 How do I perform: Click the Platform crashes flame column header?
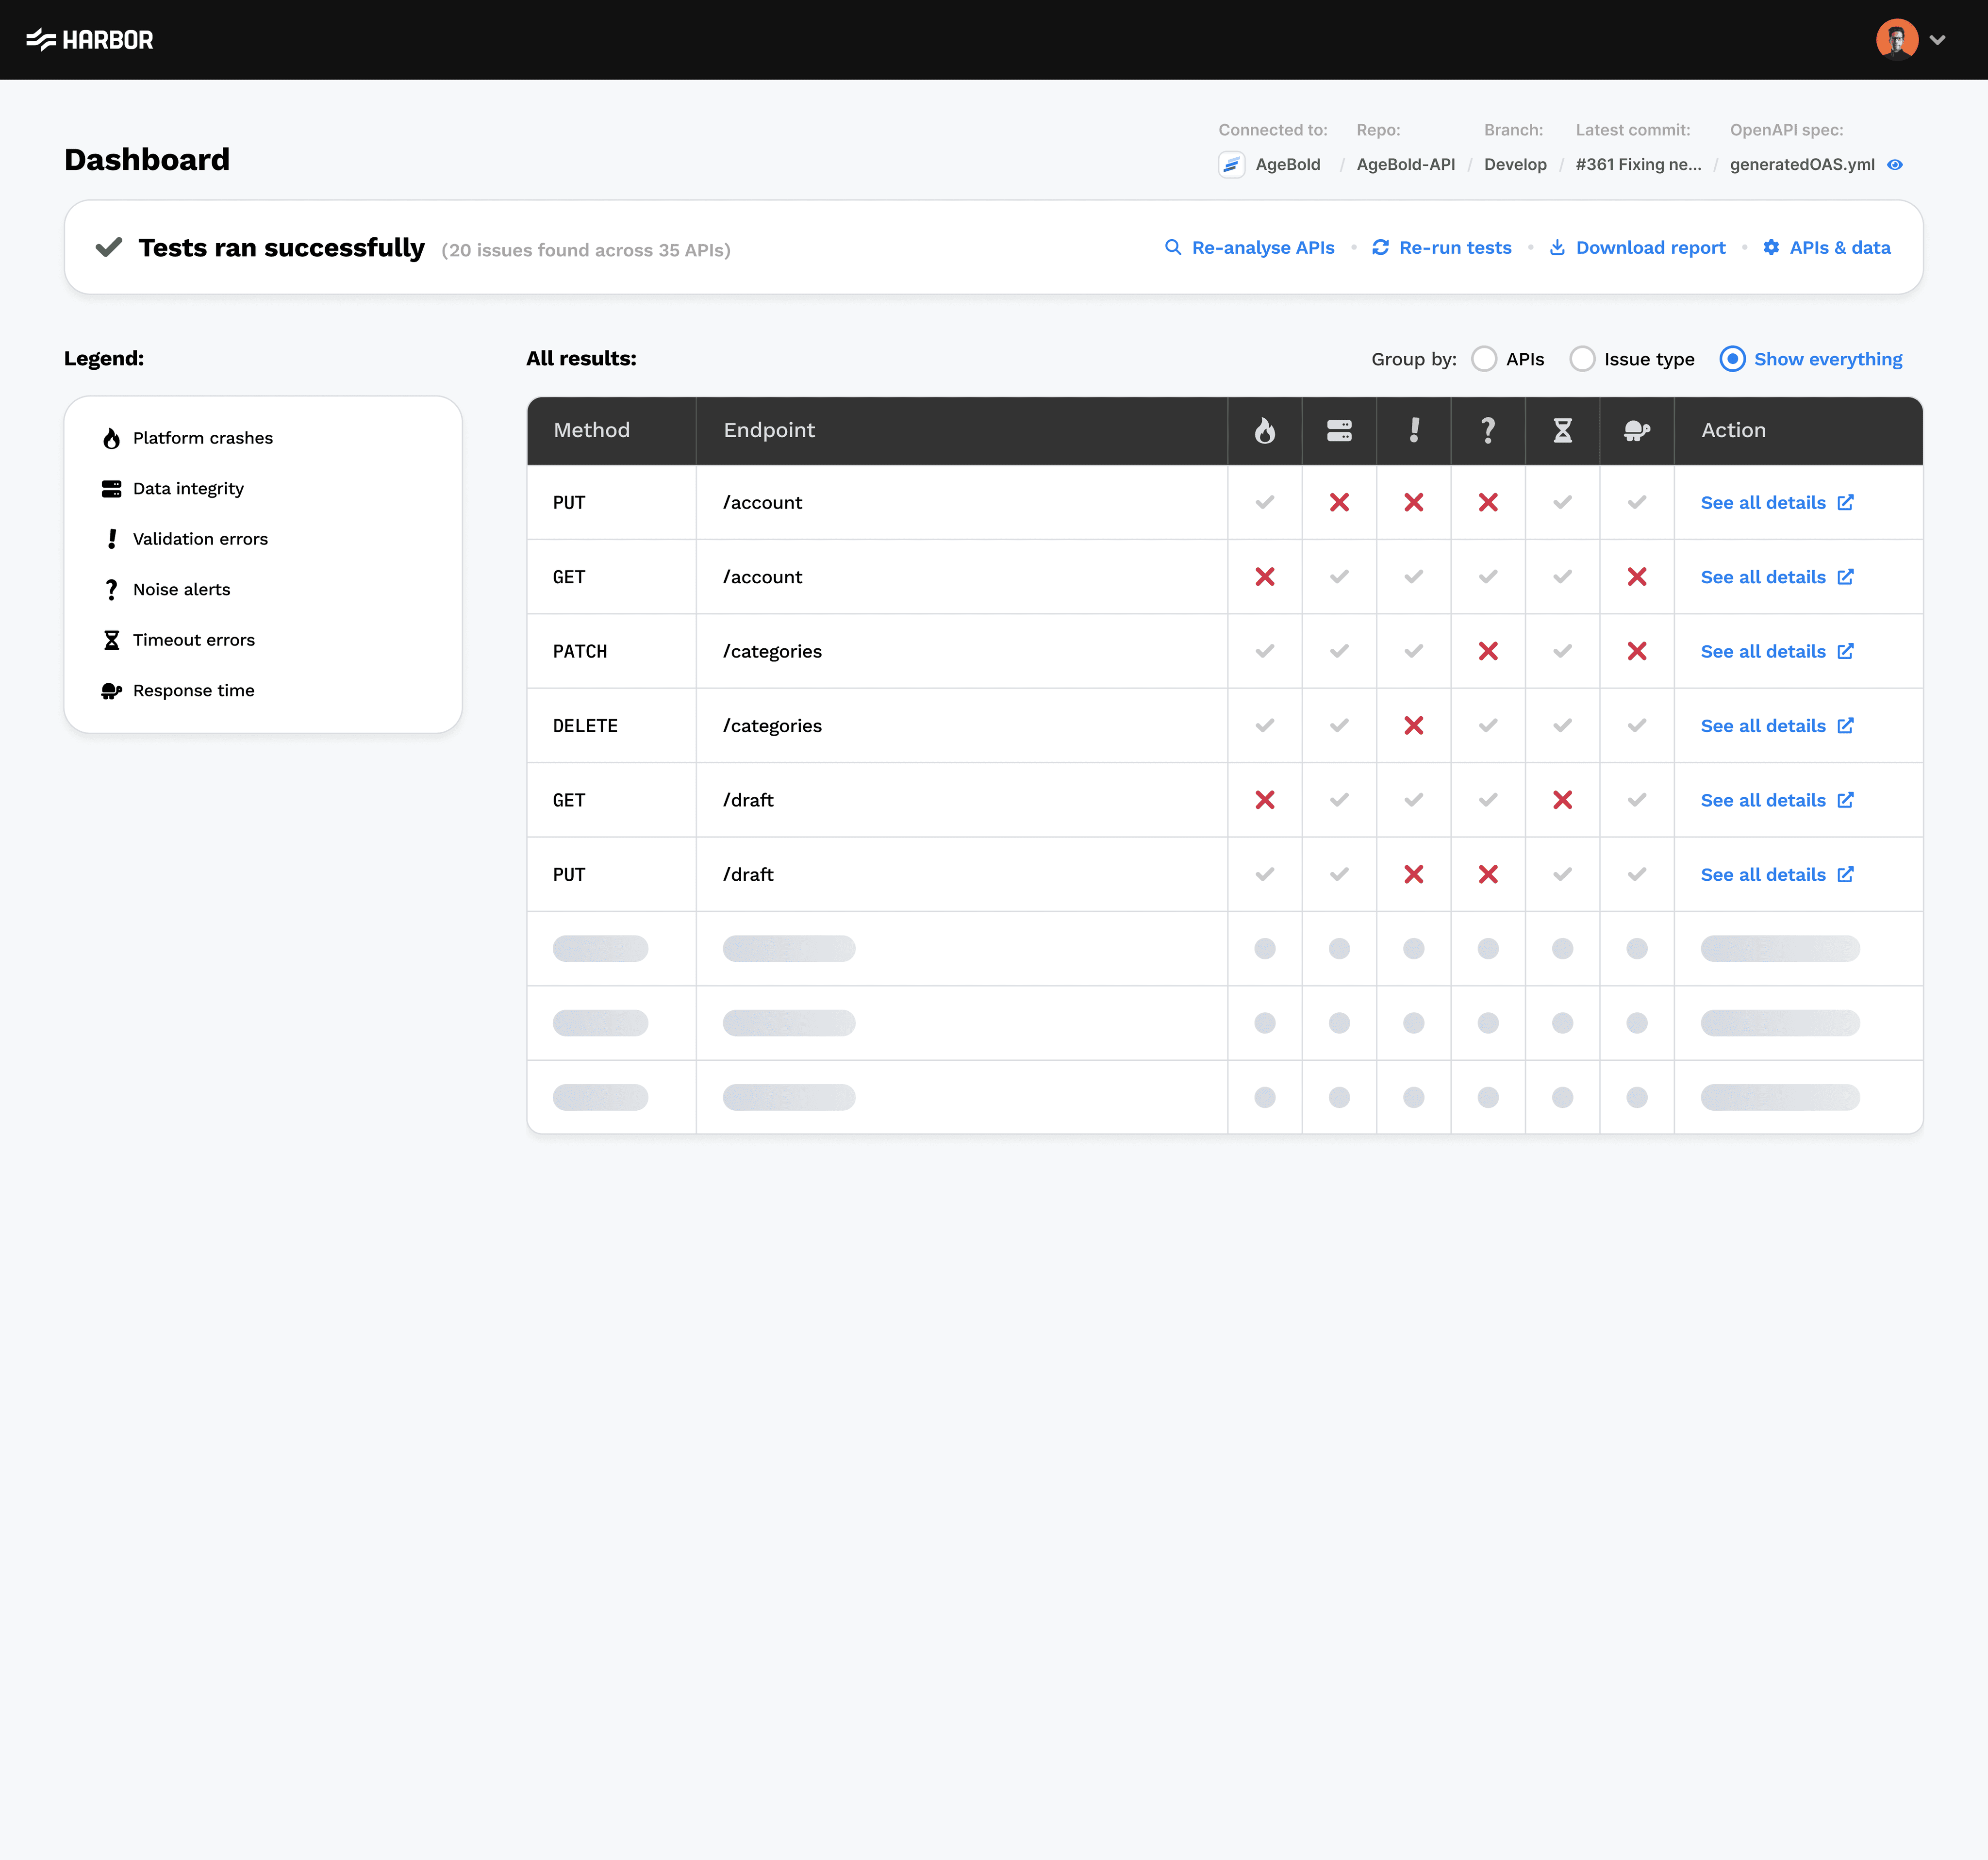tap(1265, 430)
